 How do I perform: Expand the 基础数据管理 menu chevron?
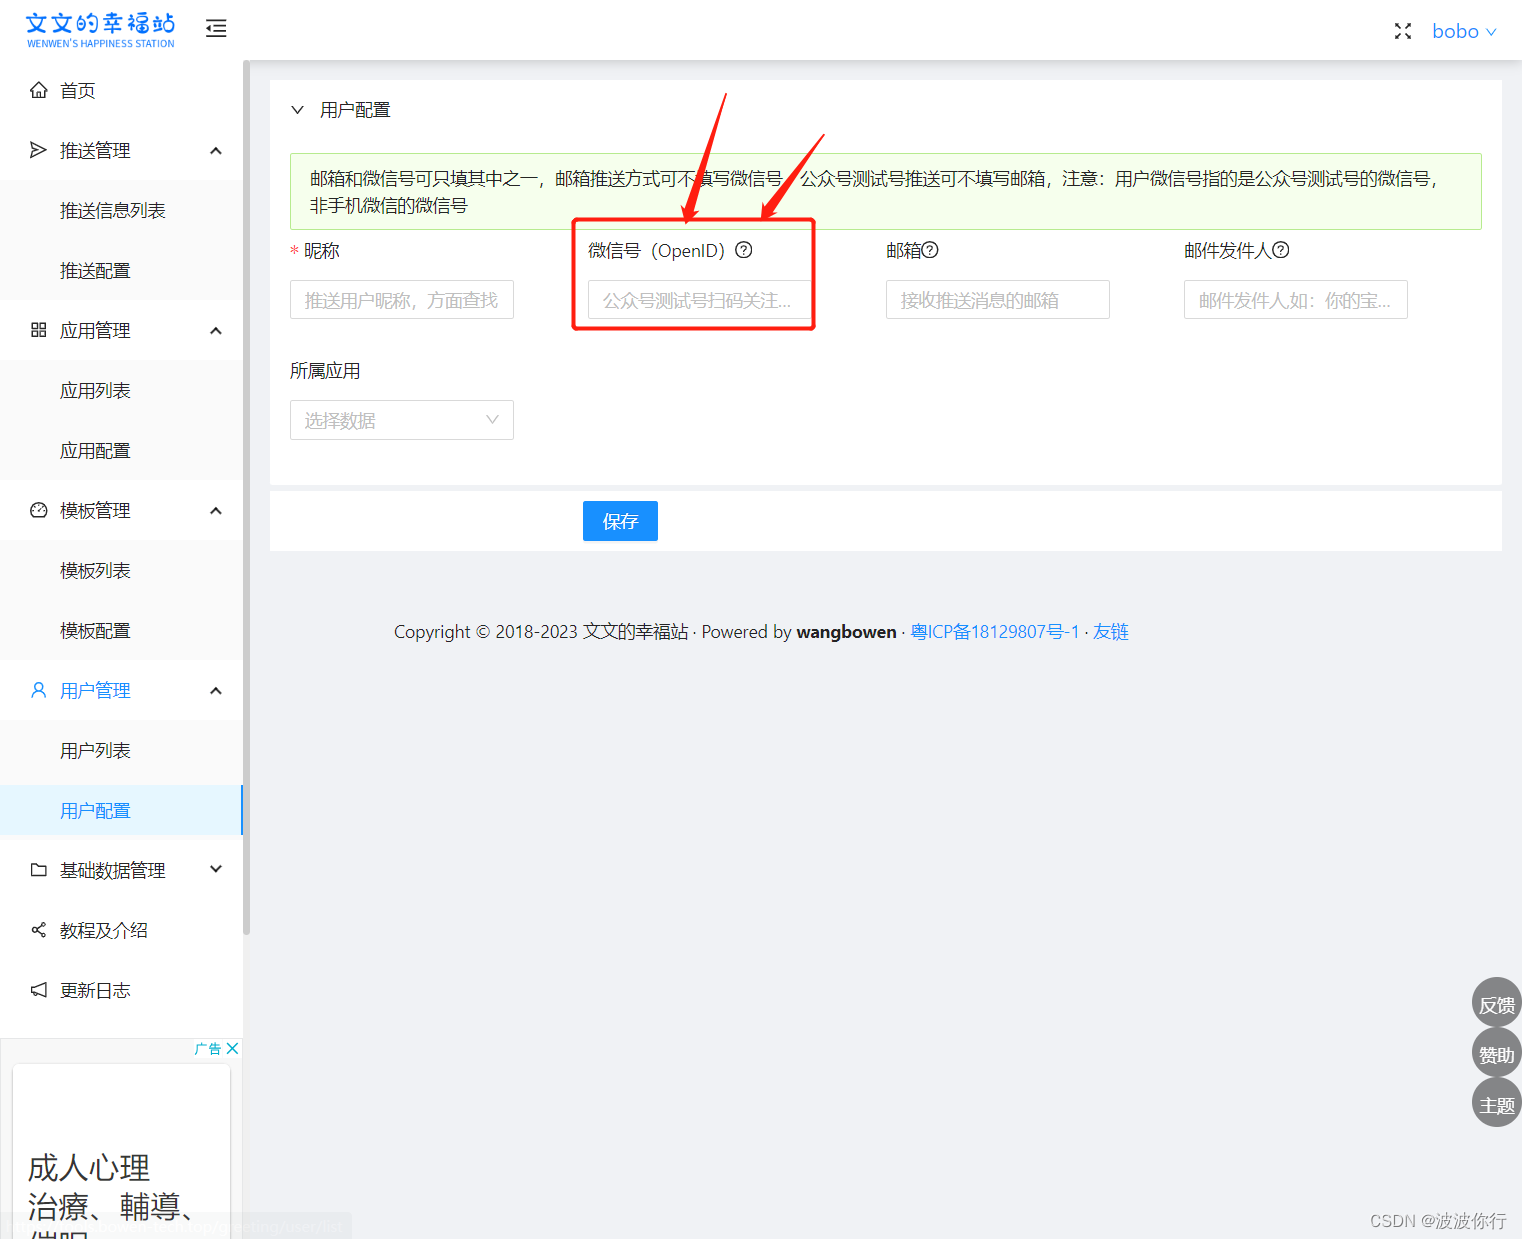tap(216, 869)
